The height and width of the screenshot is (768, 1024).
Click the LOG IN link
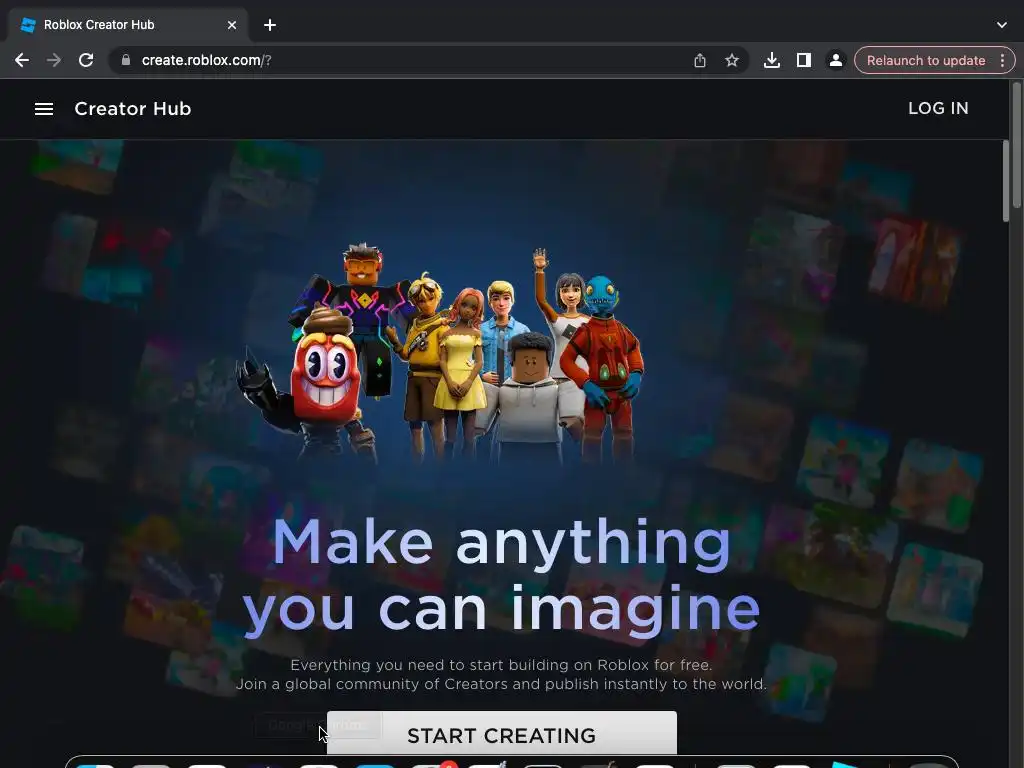[938, 108]
